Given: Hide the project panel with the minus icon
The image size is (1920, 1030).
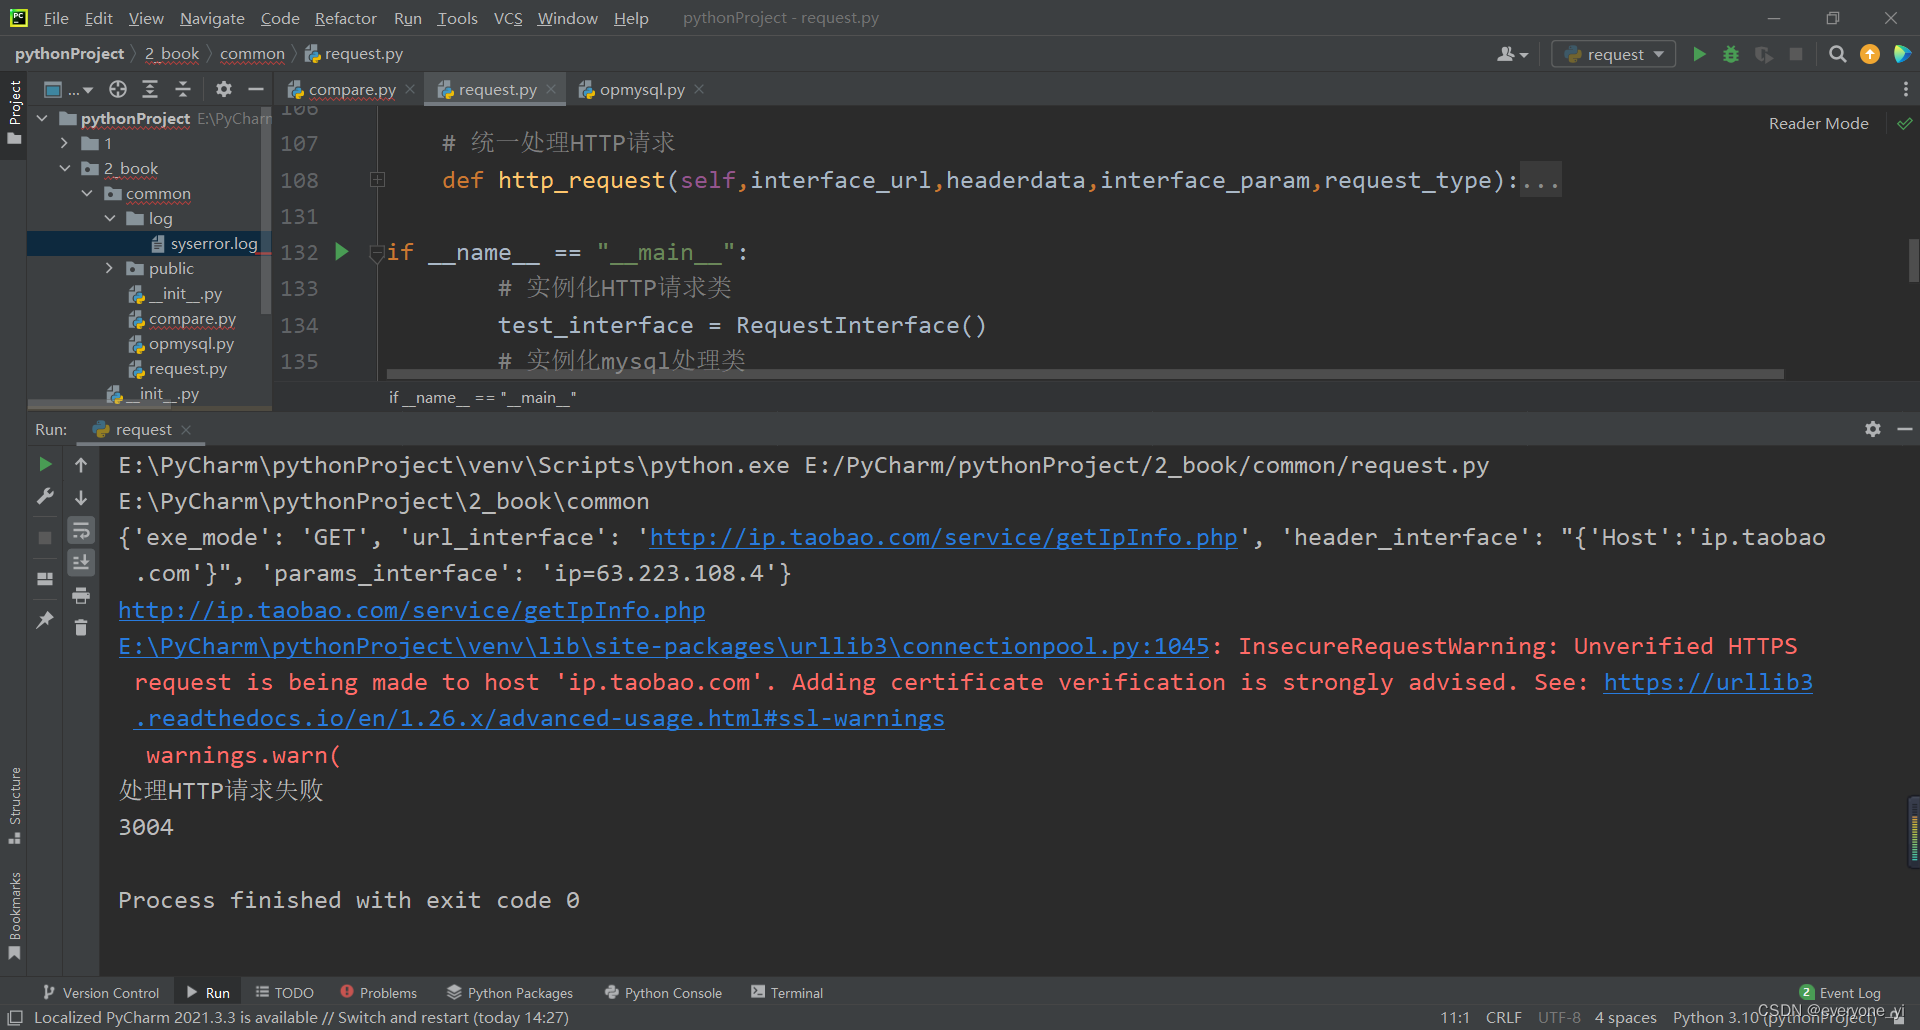Looking at the screenshot, I should pos(256,89).
